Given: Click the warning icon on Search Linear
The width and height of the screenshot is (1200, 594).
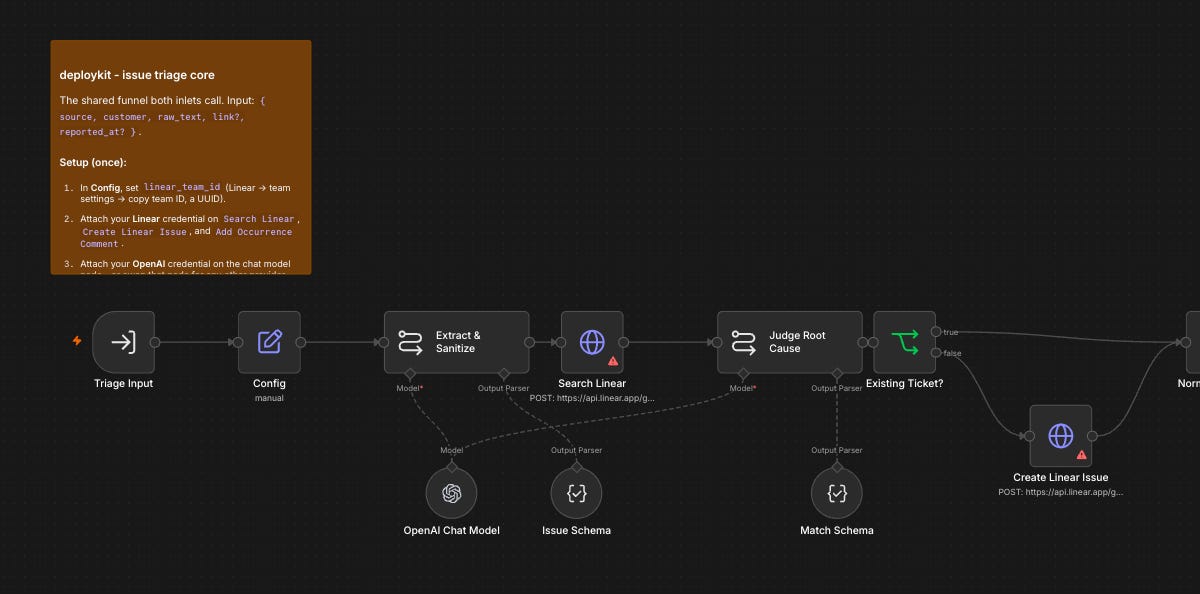Looking at the screenshot, I should tap(613, 361).
